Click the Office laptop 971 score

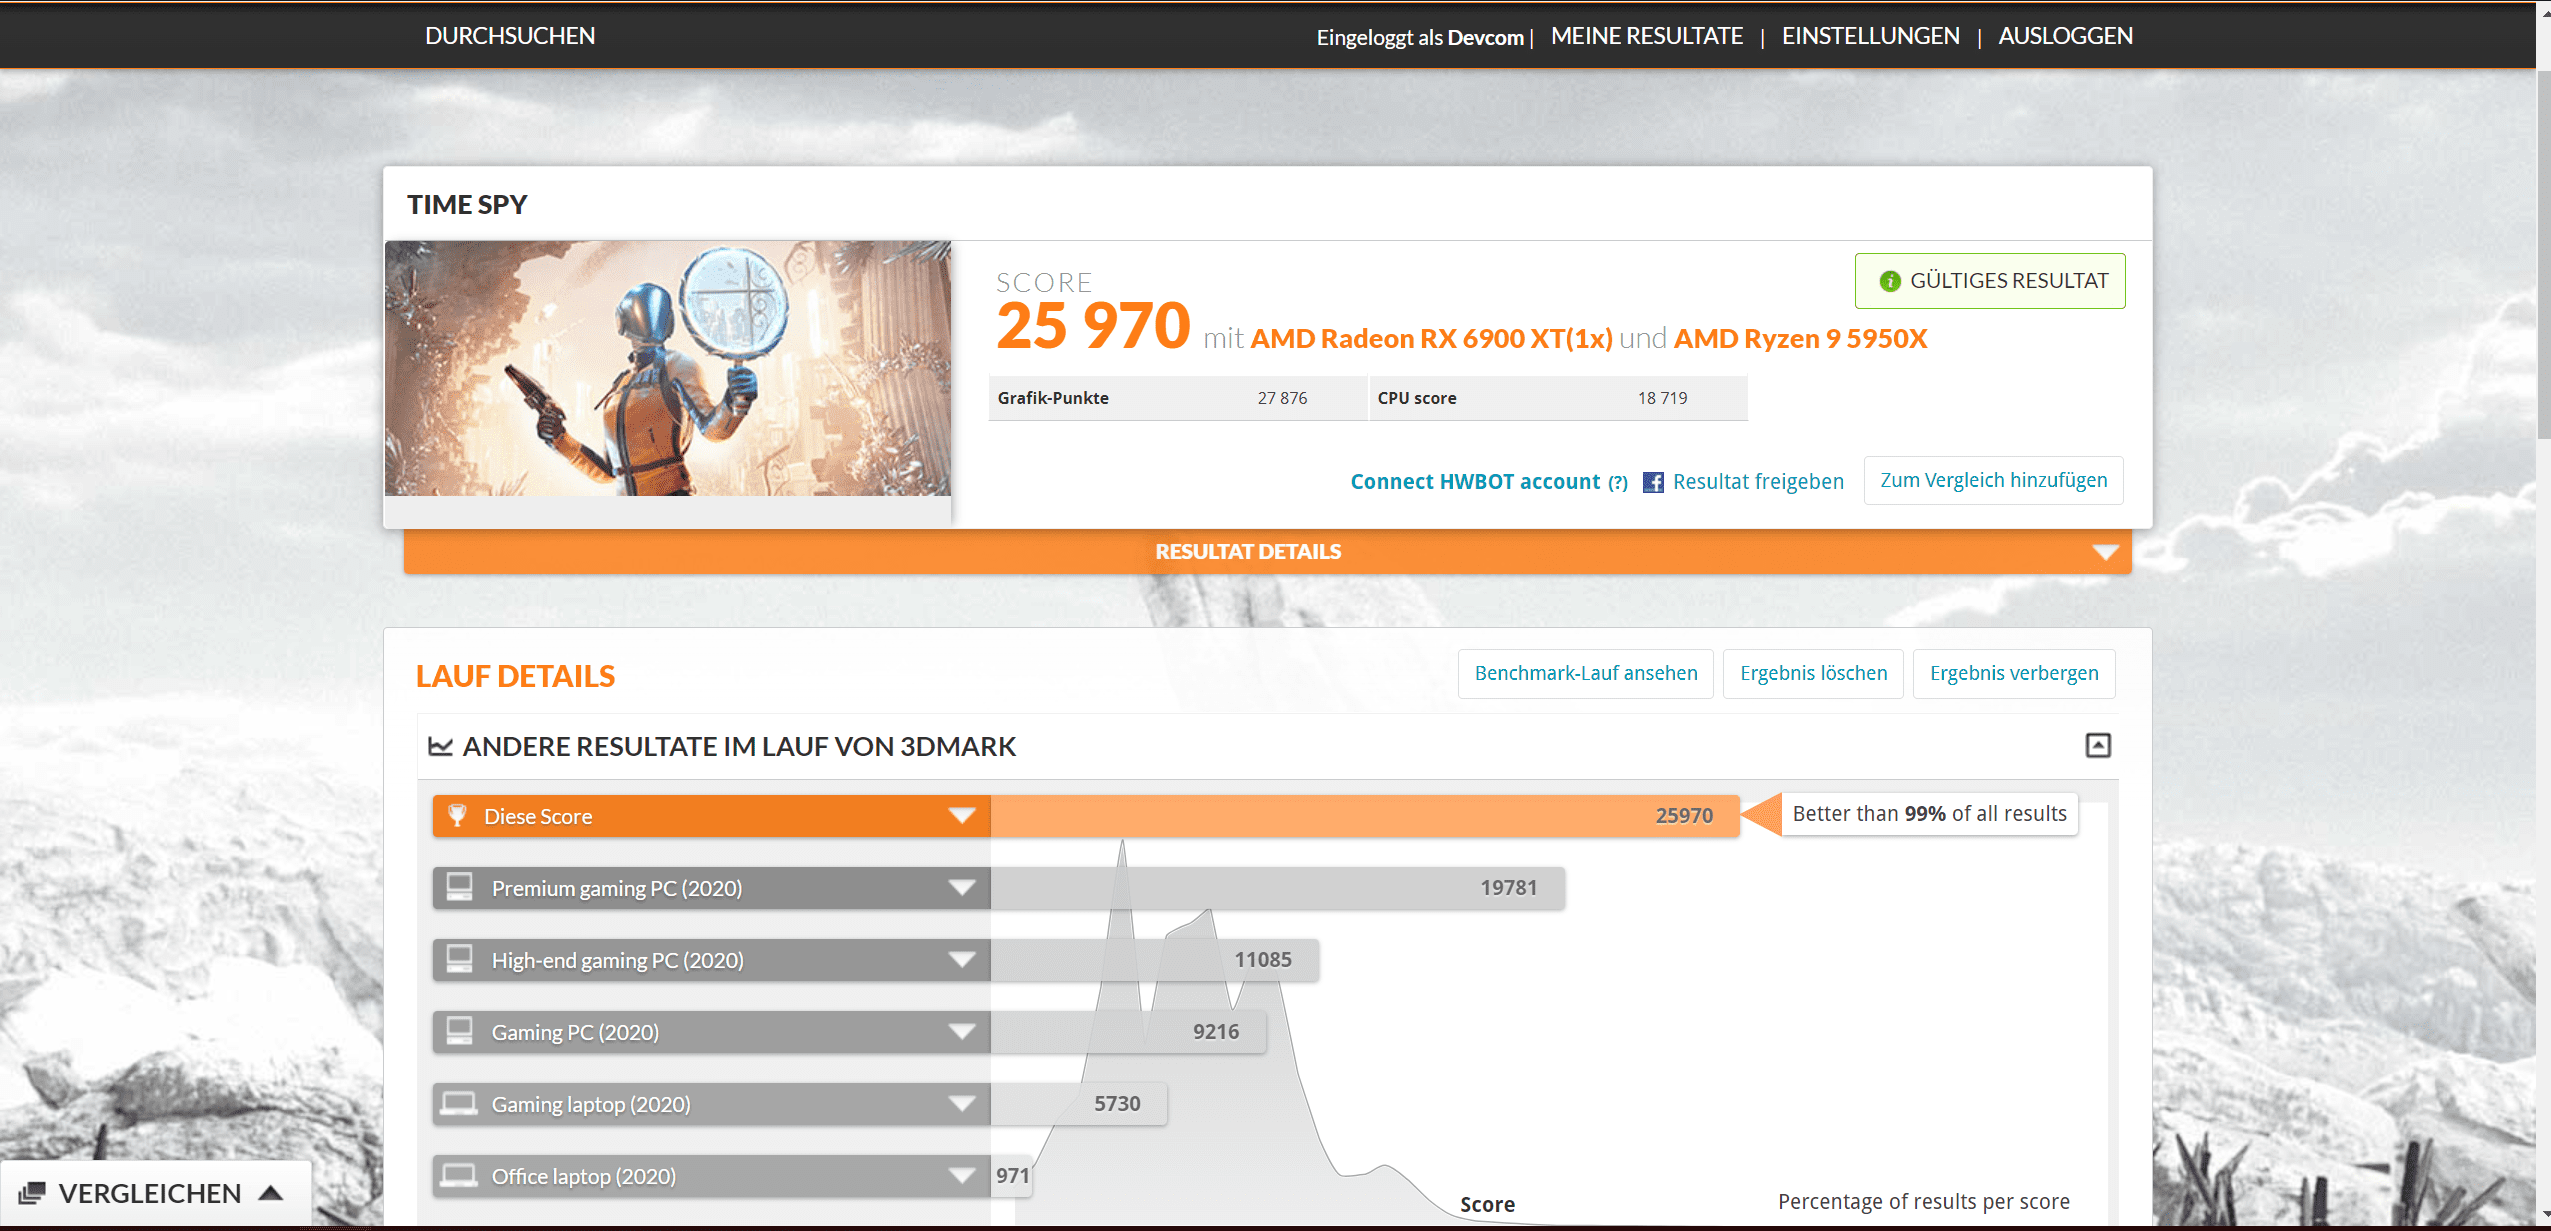click(x=1012, y=1176)
